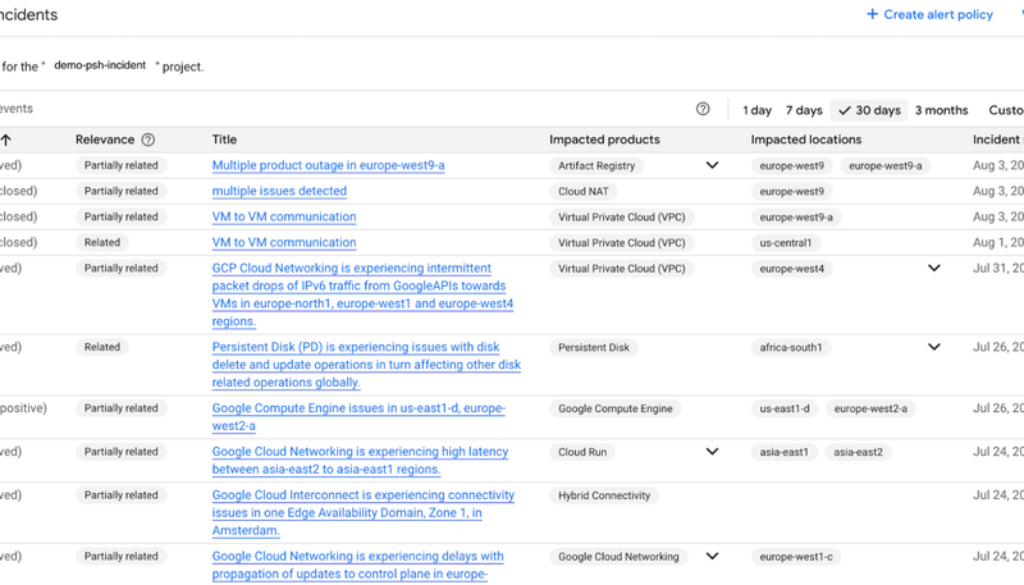1024x585 pixels.
Task: Click the help icon beside Relevance header
Action: pos(149,140)
